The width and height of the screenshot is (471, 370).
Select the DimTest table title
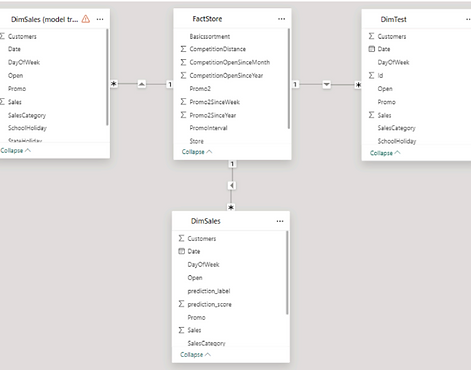click(393, 19)
